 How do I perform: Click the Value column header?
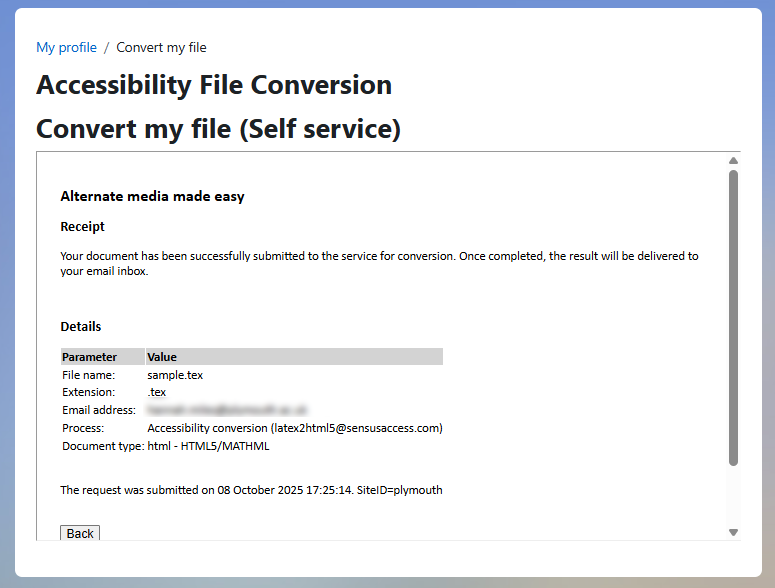pos(162,357)
